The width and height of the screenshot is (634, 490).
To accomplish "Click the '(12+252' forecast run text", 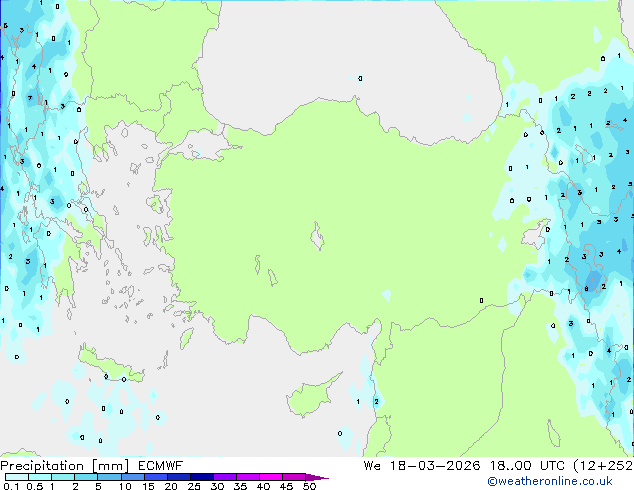I will 603,466.
